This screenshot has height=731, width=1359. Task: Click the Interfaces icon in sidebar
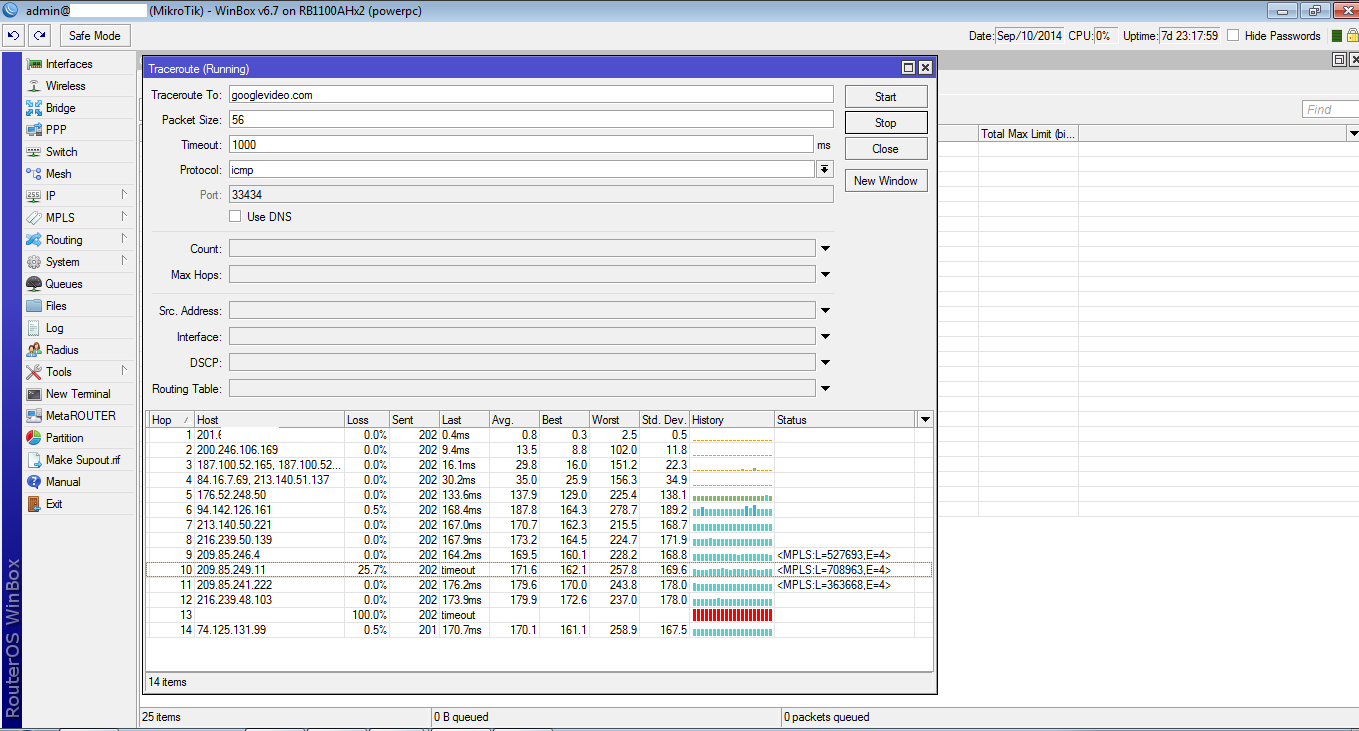click(34, 64)
